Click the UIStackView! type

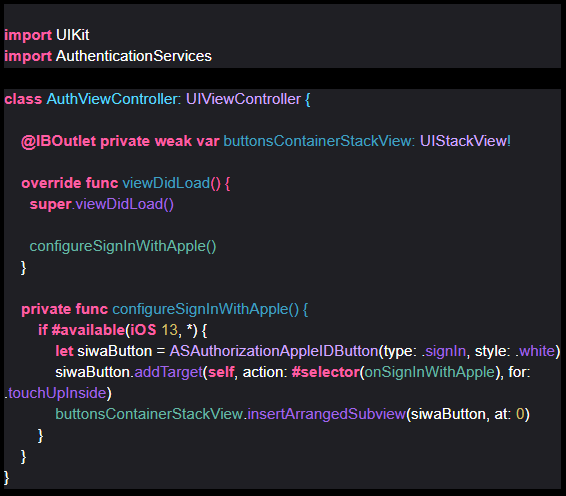[x=465, y=141]
